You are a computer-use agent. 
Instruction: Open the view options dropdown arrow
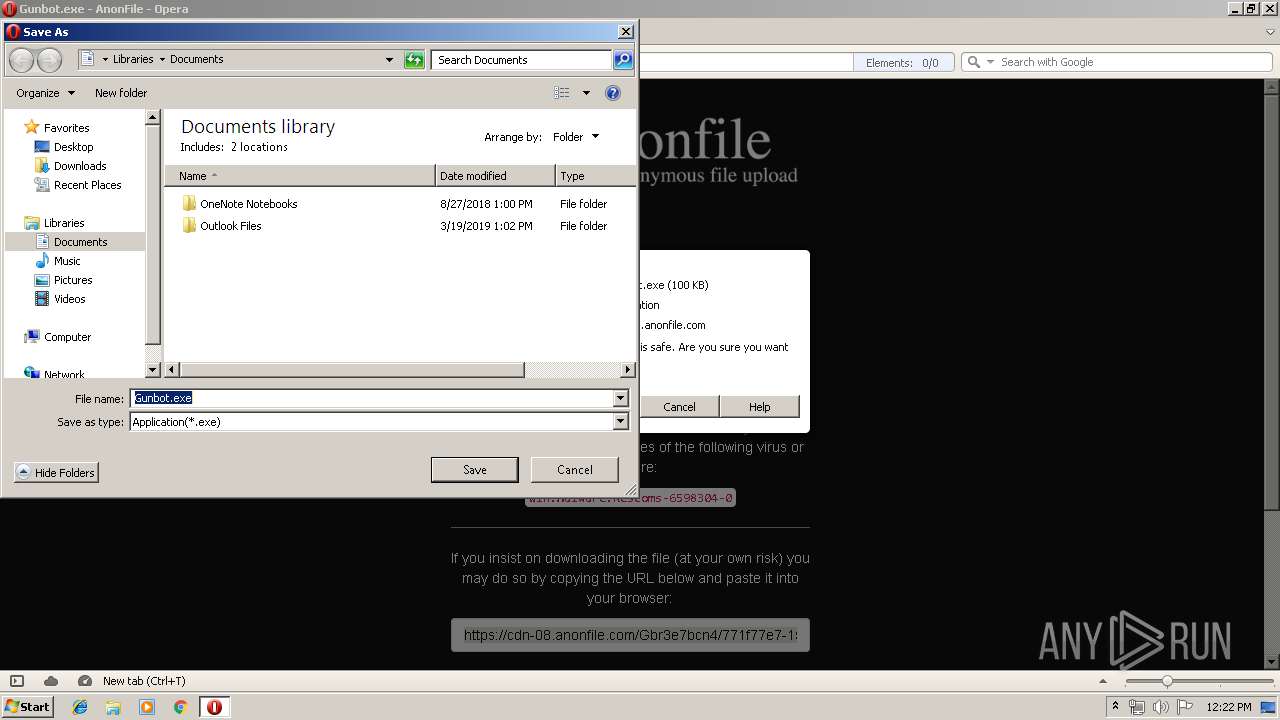[x=586, y=93]
